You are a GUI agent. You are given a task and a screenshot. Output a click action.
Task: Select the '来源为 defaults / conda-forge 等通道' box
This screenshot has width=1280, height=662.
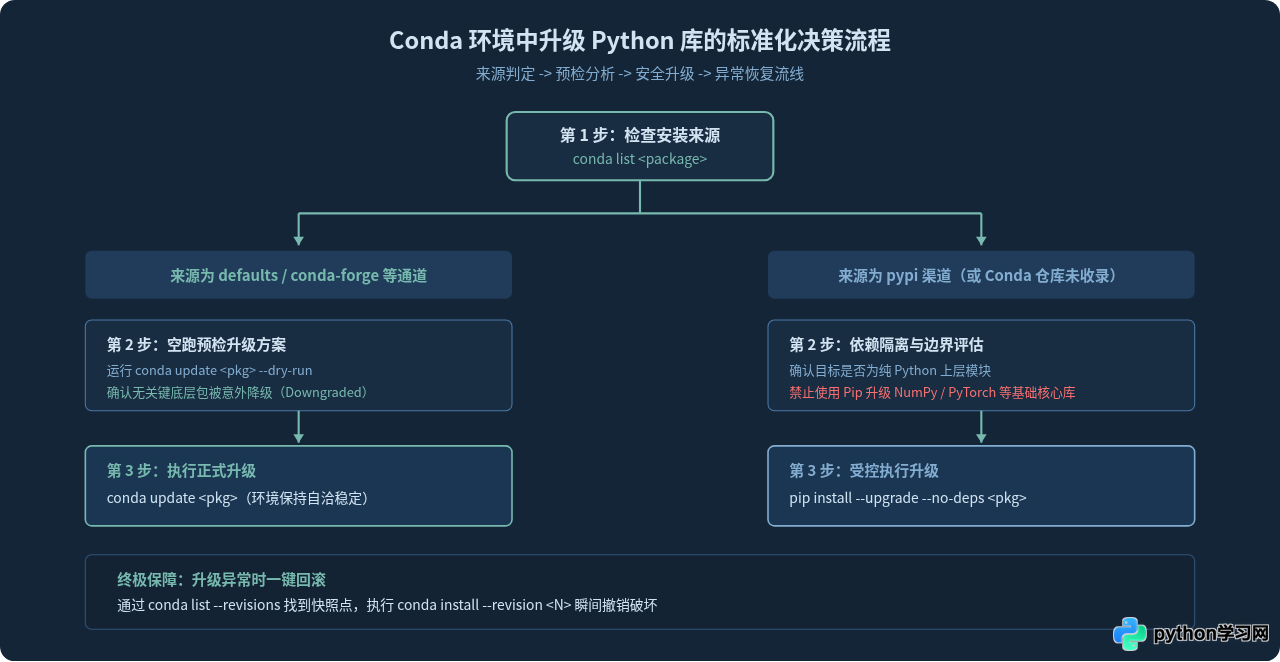click(x=298, y=275)
